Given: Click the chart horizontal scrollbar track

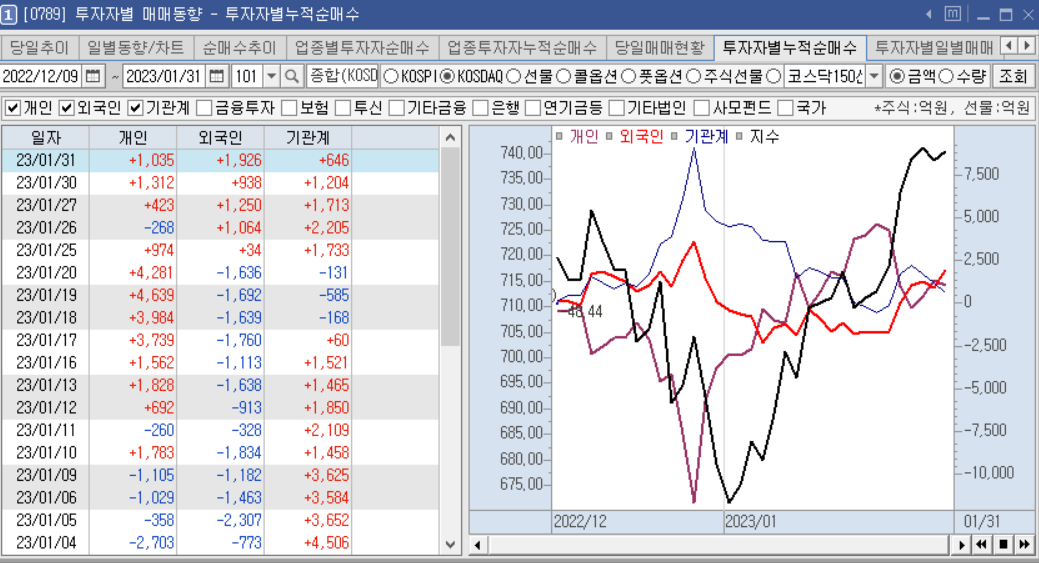Looking at the screenshot, I should pyautogui.click(x=718, y=544).
